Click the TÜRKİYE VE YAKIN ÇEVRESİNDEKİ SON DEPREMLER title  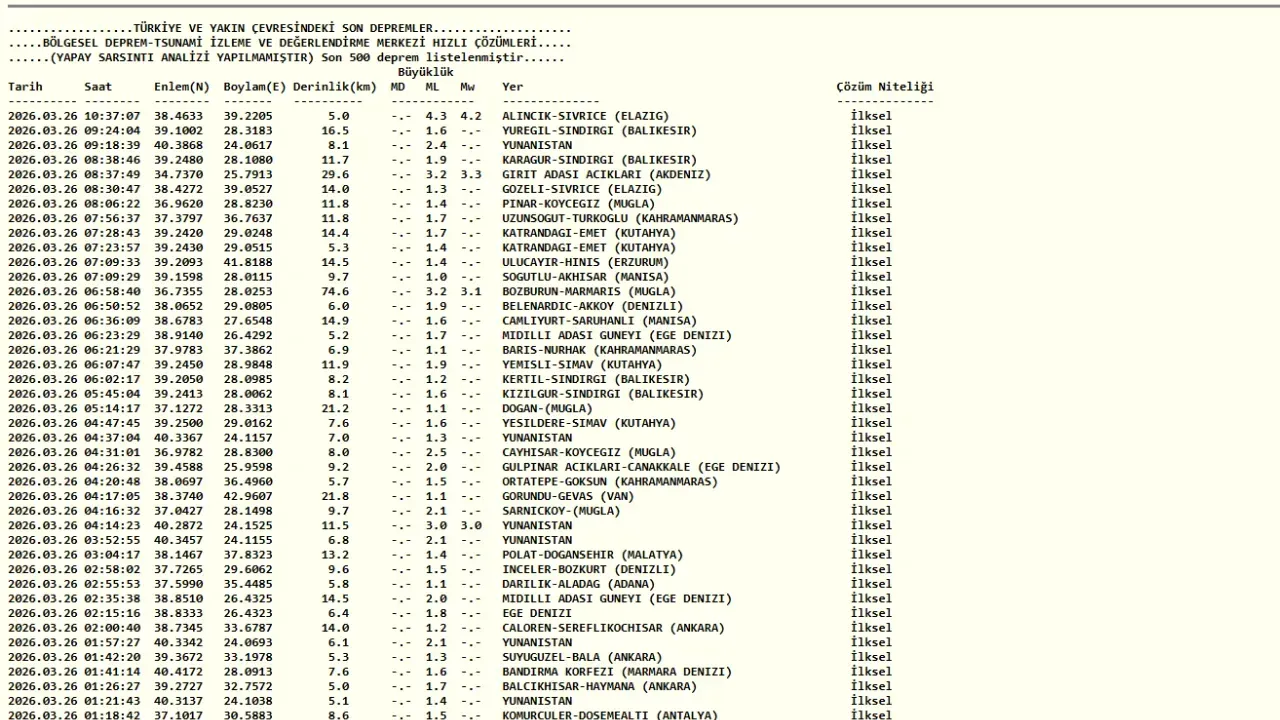pyautogui.click(x=285, y=29)
